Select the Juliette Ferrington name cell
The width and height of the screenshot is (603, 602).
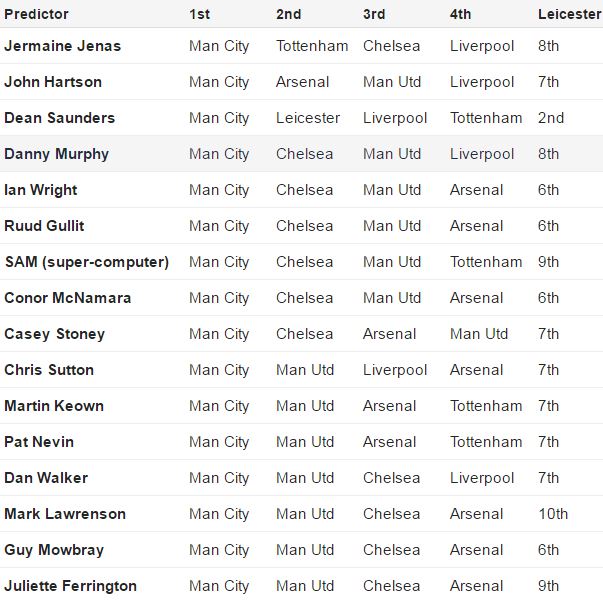pyautogui.click(x=70, y=586)
